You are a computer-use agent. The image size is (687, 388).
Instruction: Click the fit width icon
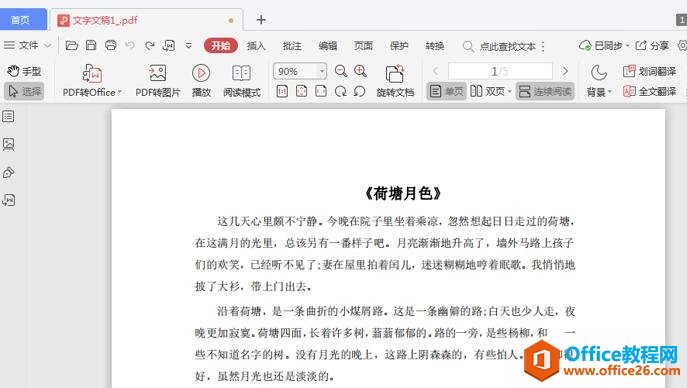(x=321, y=91)
